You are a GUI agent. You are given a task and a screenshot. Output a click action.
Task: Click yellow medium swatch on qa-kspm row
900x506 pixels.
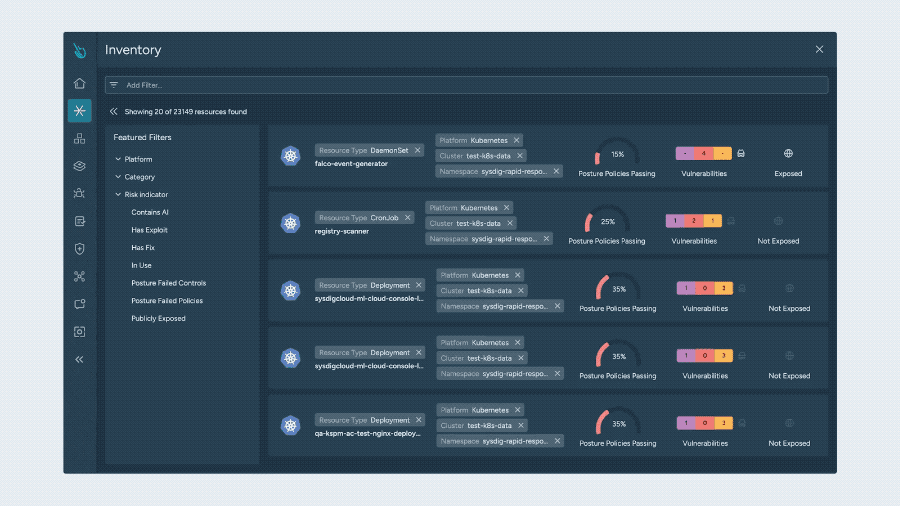point(724,423)
